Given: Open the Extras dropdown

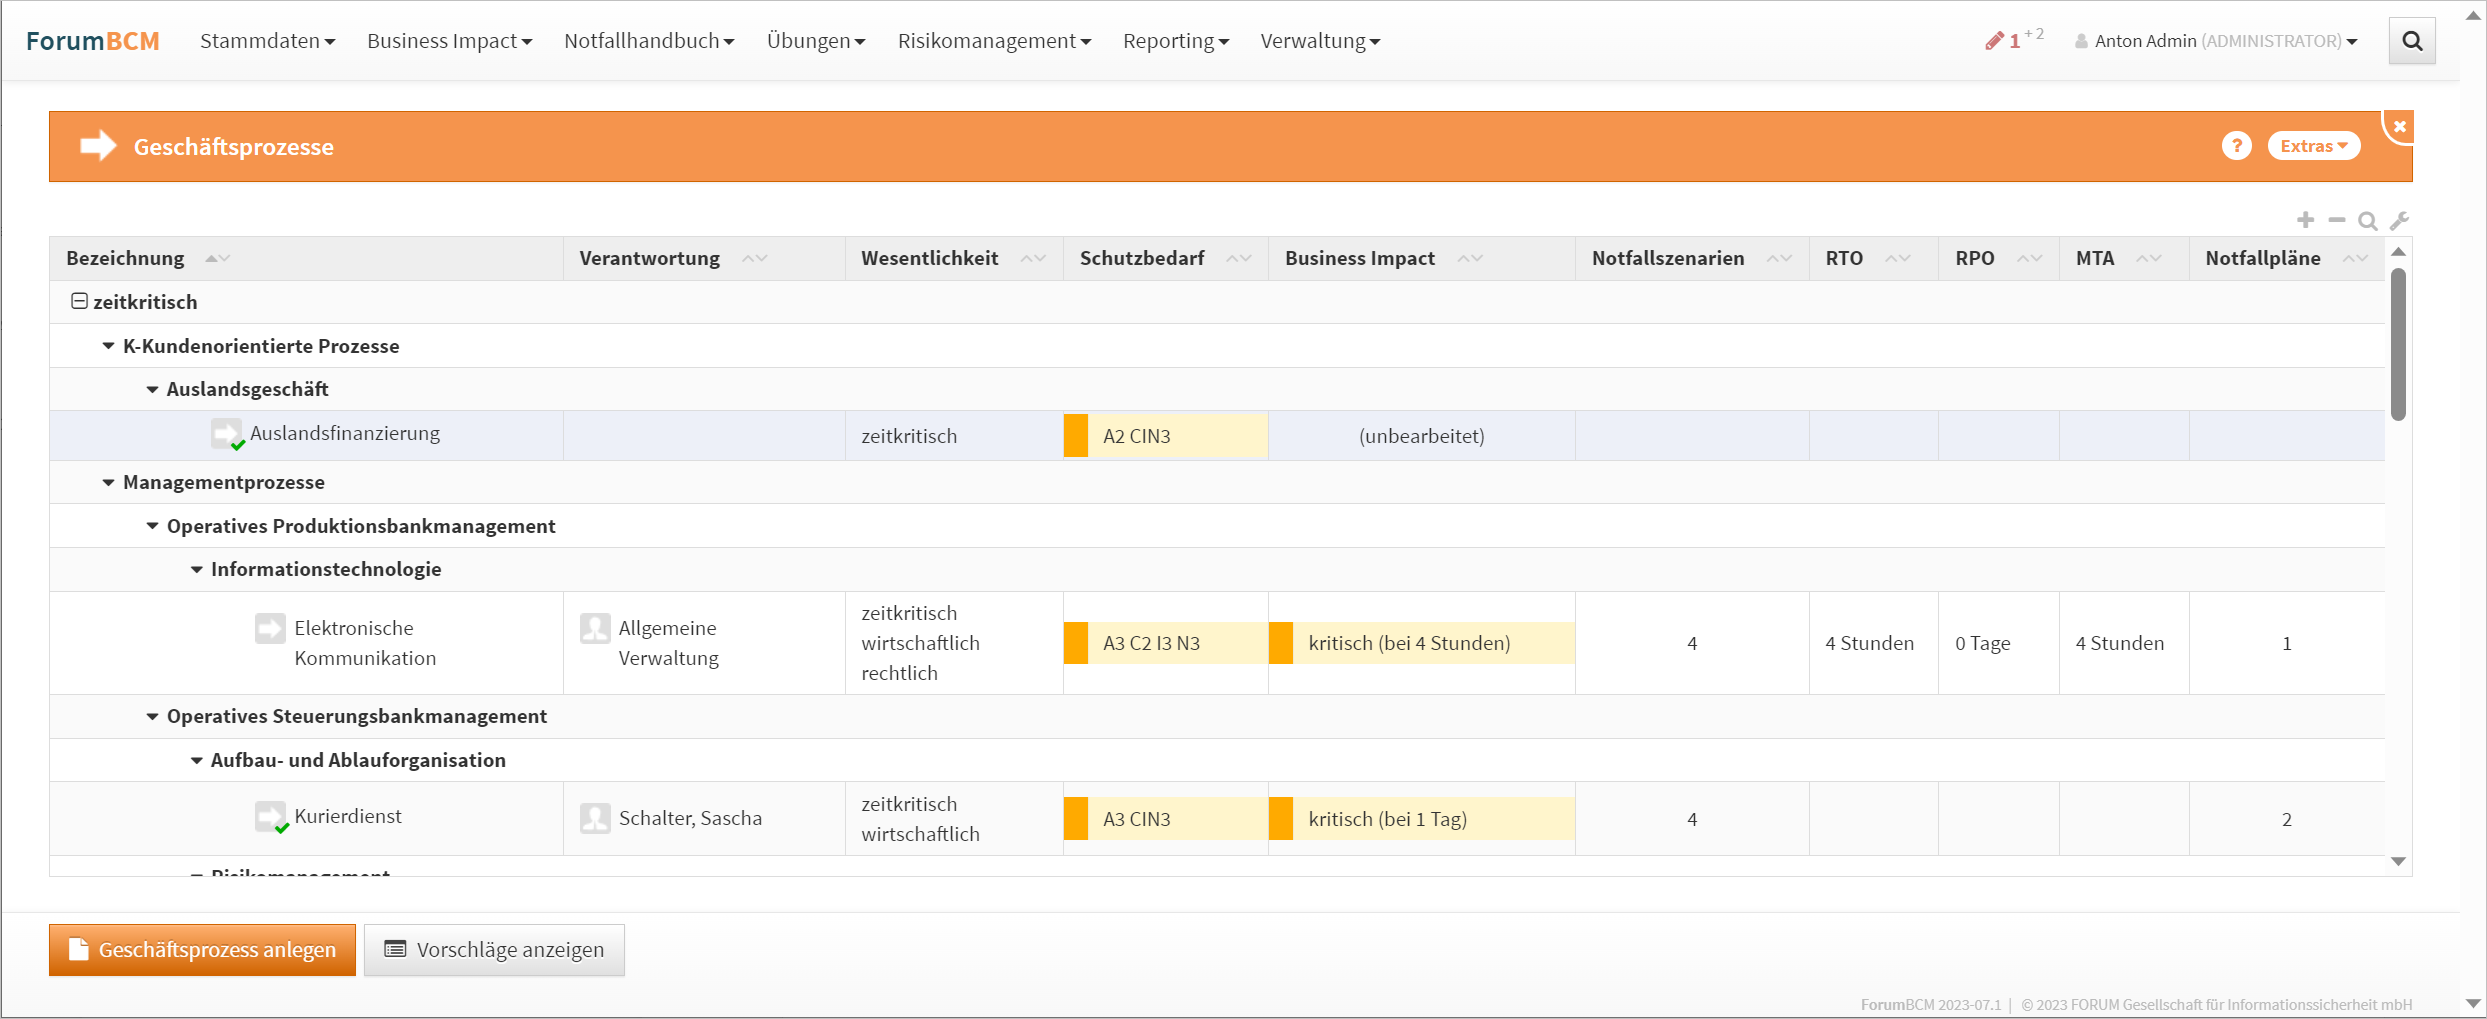Looking at the screenshot, I should tap(2313, 146).
